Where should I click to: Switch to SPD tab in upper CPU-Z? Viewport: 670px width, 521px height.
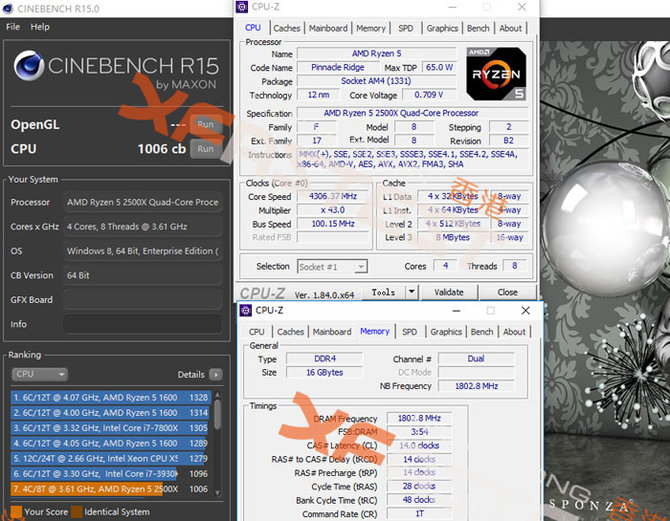coord(406,28)
